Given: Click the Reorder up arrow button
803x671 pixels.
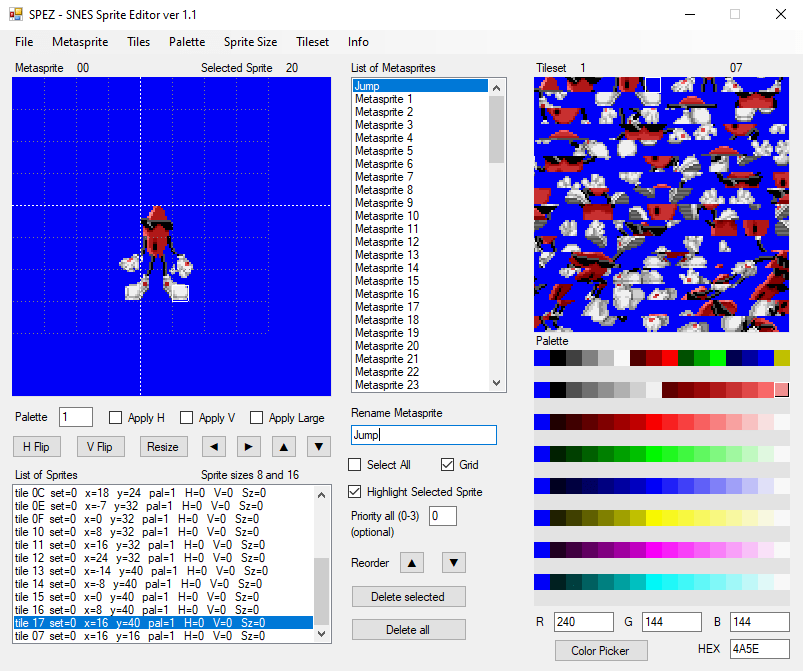Looking at the screenshot, I should [412, 563].
